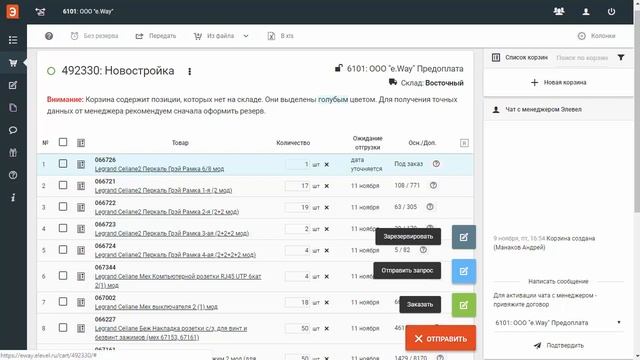This screenshot has width=640, height=360.
Task: Open the info icon in left sidebar
Action: tap(13, 198)
